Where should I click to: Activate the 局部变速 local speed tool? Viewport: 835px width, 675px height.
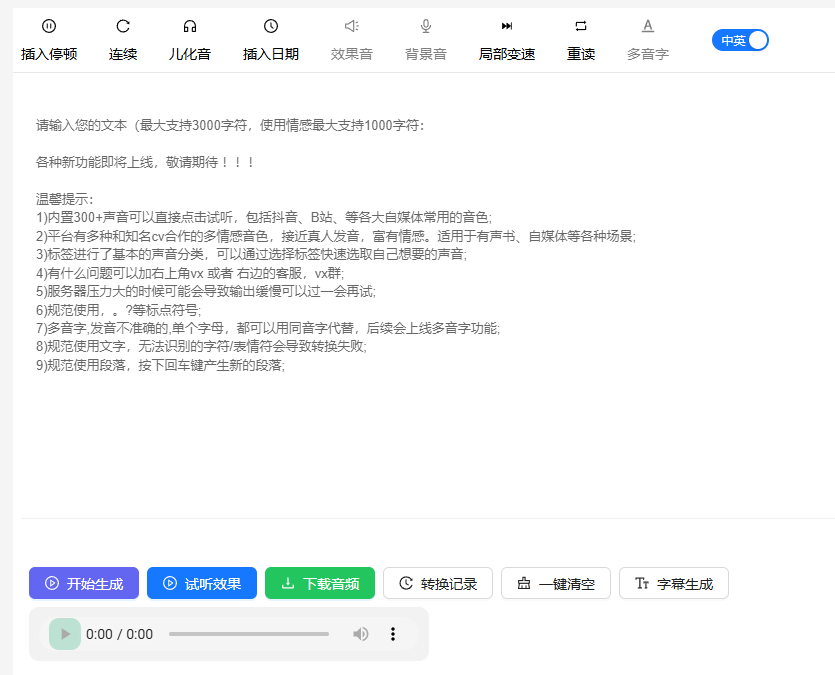506,40
